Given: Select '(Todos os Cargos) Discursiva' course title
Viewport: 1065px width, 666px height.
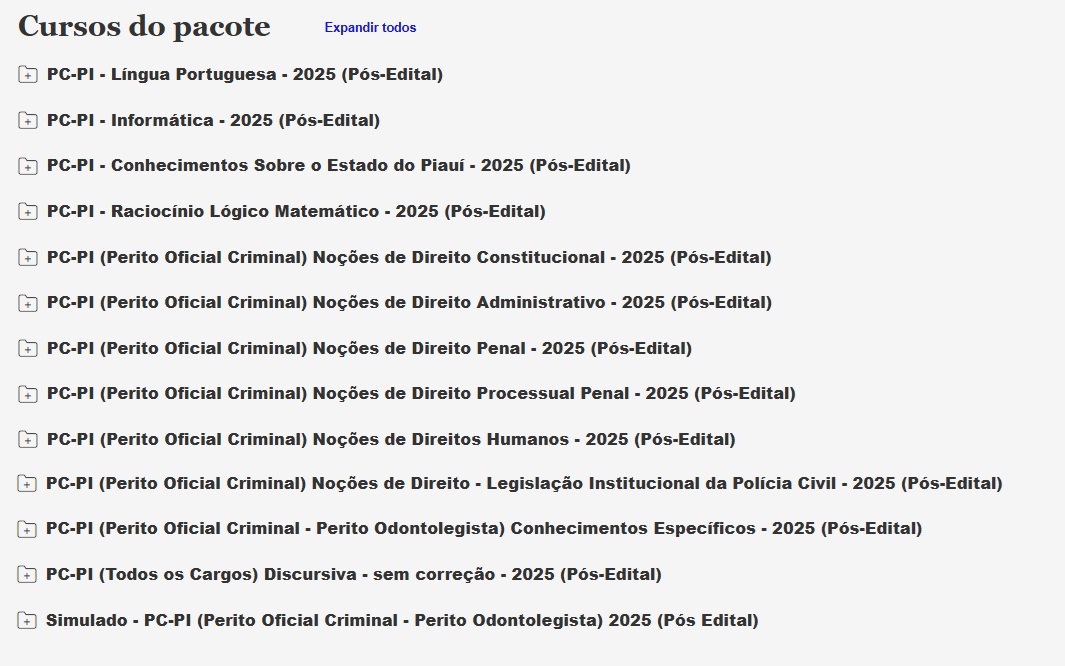Looking at the screenshot, I should (353, 574).
